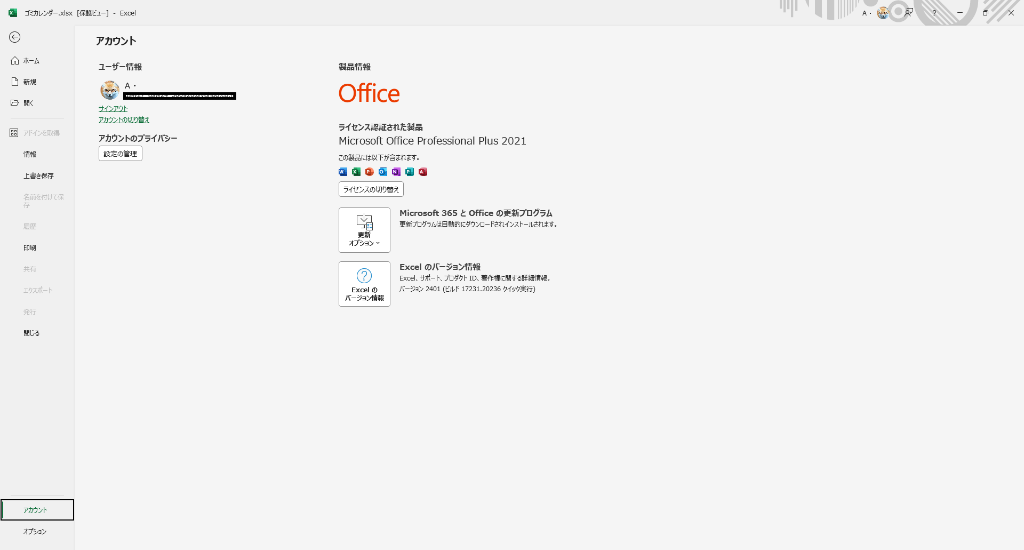The height and width of the screenshot is (550, 1024).
Task: Click the サインアウト (Sign out) link
Action: pyautogui.click(x=113, y=108)
